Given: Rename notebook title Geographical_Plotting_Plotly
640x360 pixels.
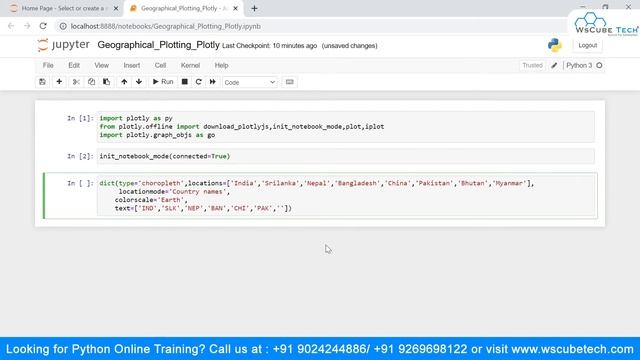Looking at the screenshot, I should point(158,45).
